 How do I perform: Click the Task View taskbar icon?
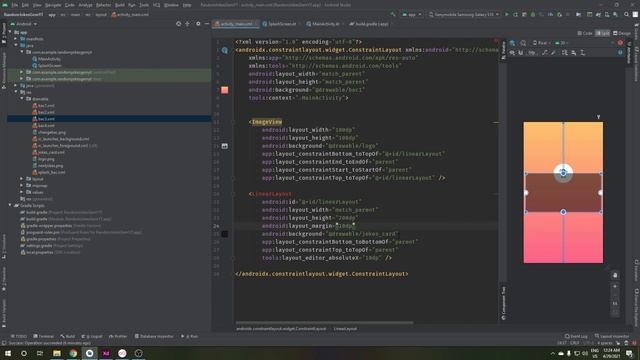pos(40,353)
